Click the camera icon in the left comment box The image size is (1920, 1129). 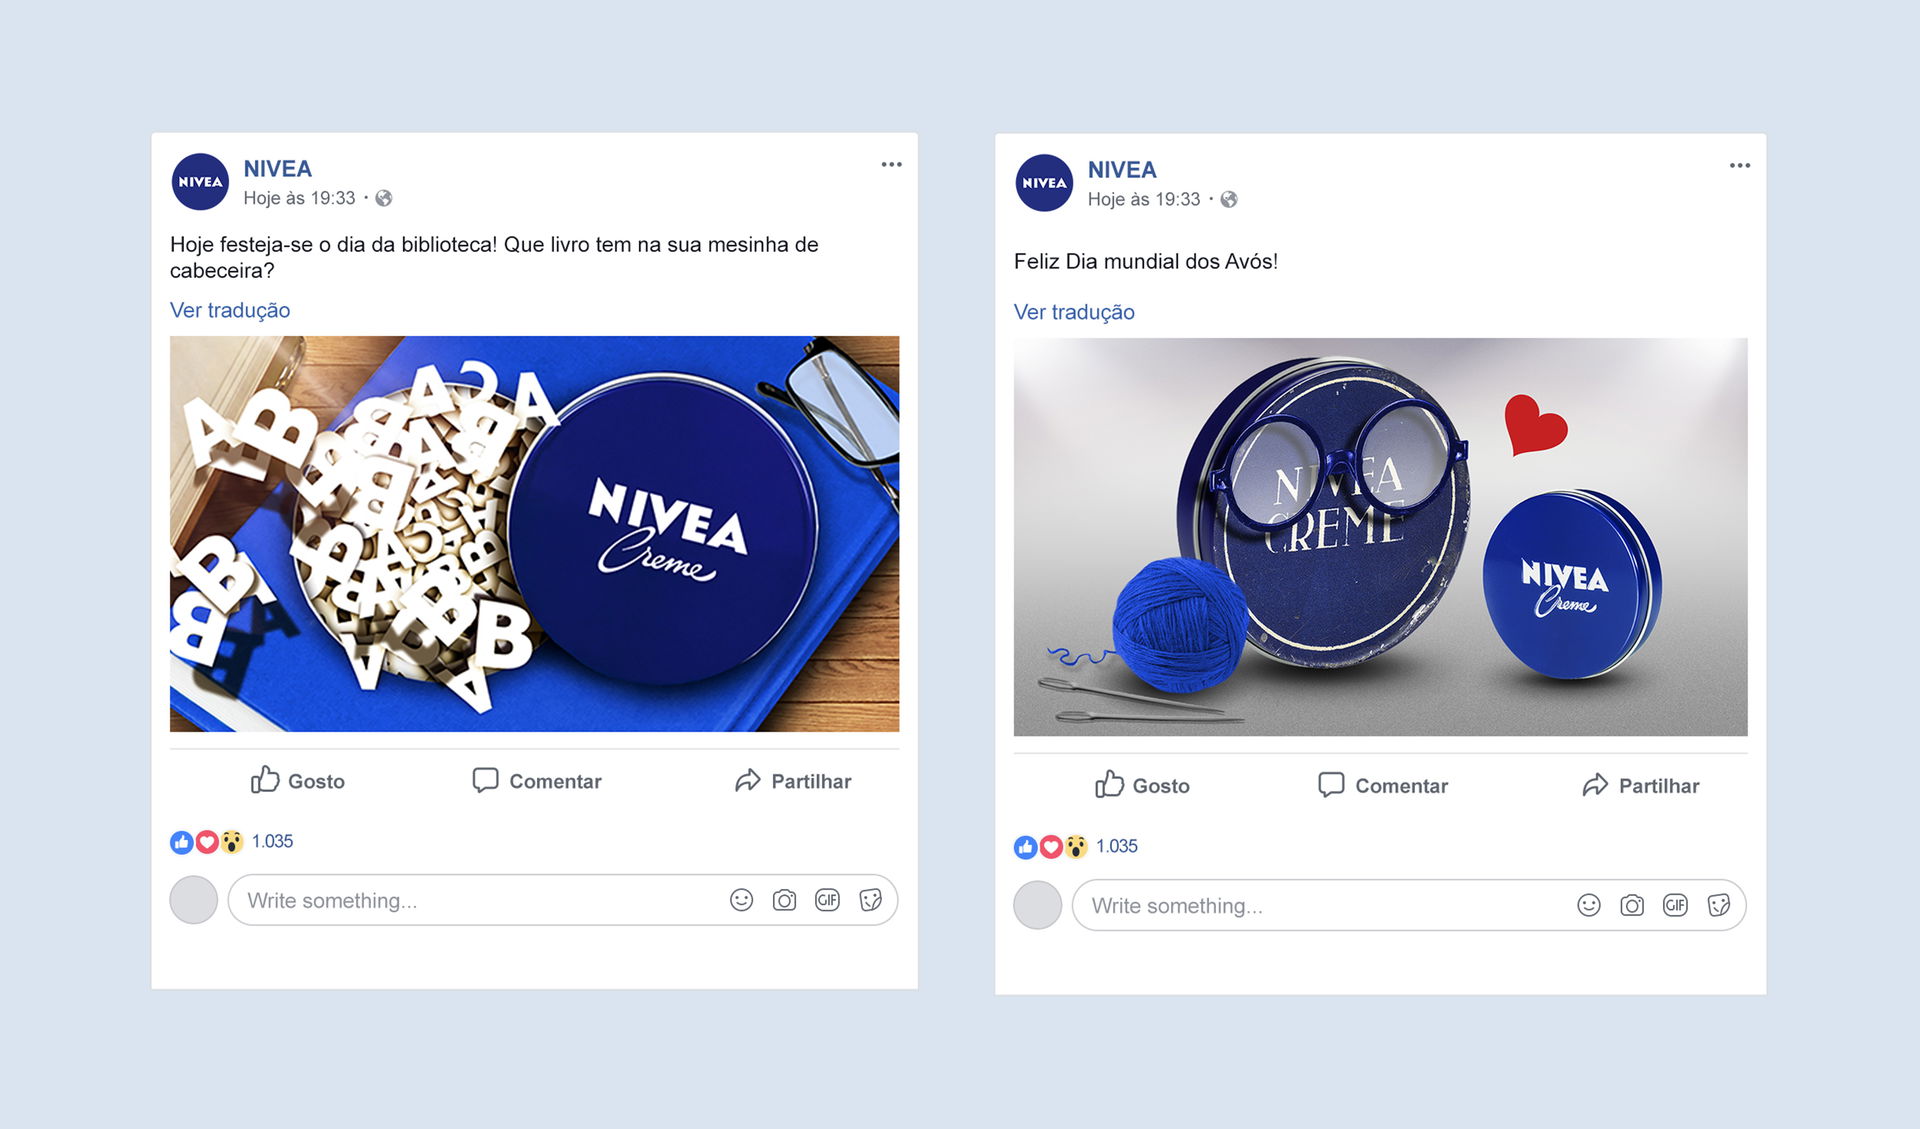coord(784,900)
